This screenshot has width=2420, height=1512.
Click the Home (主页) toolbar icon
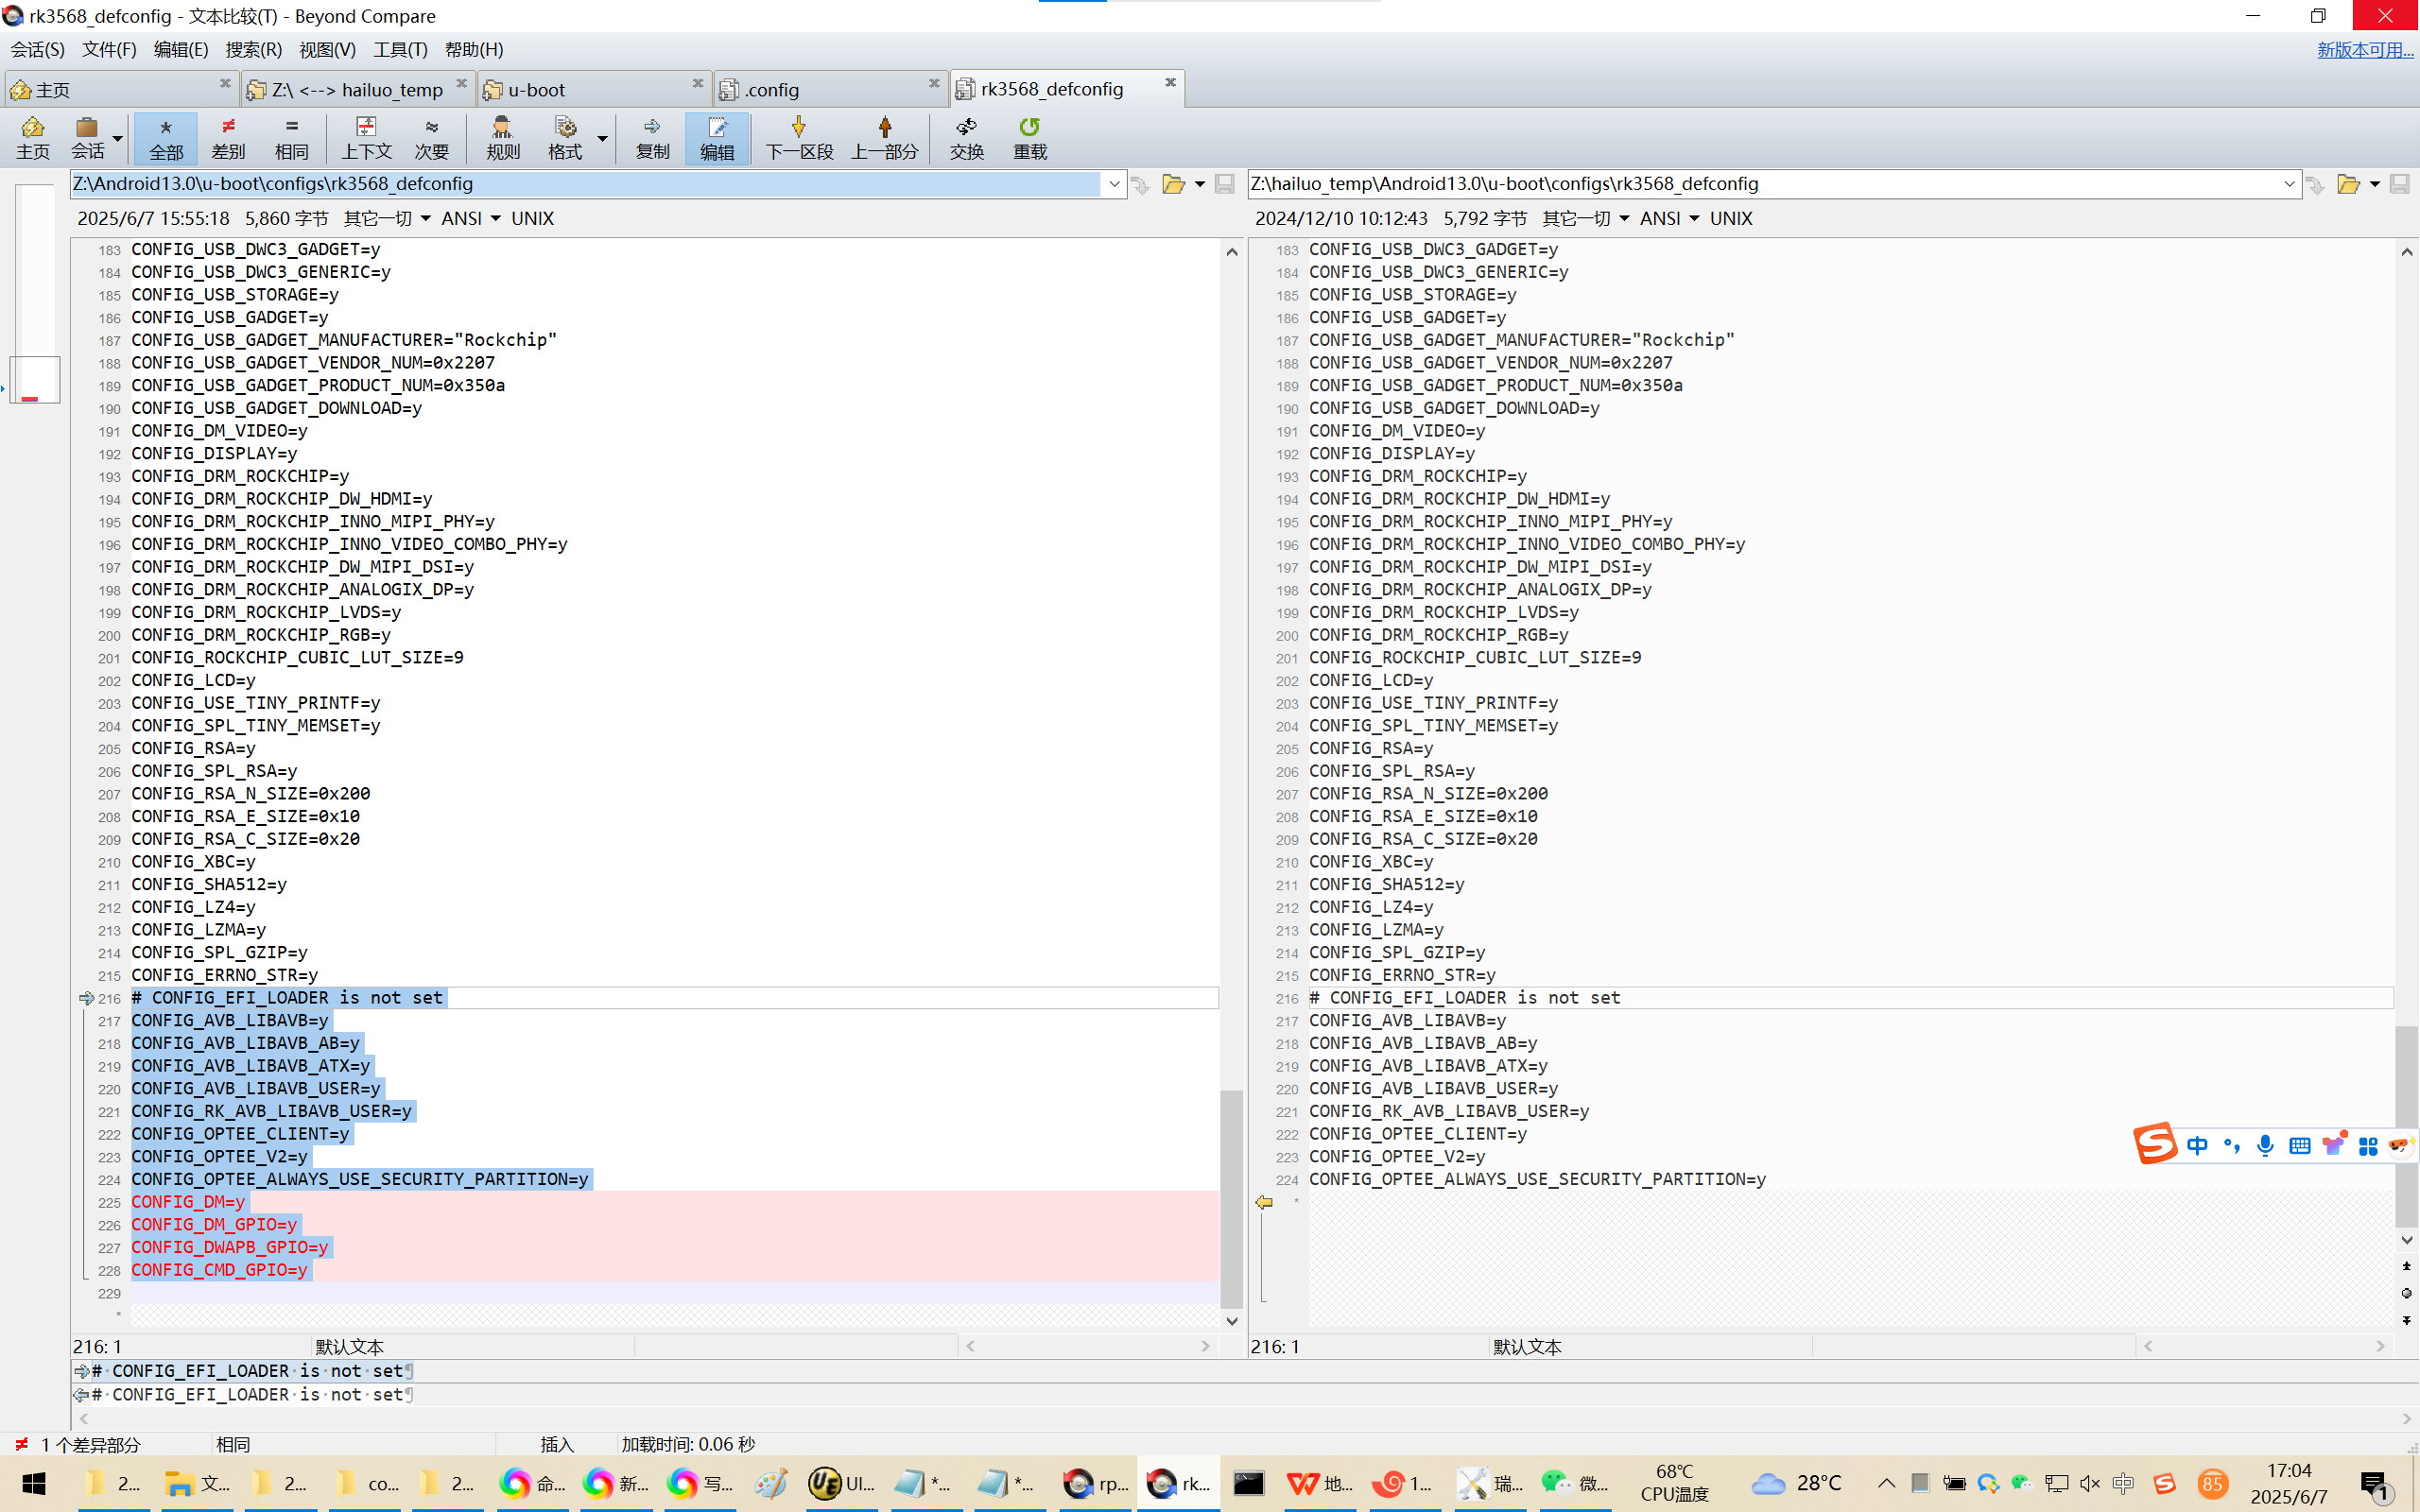(32, 137)
